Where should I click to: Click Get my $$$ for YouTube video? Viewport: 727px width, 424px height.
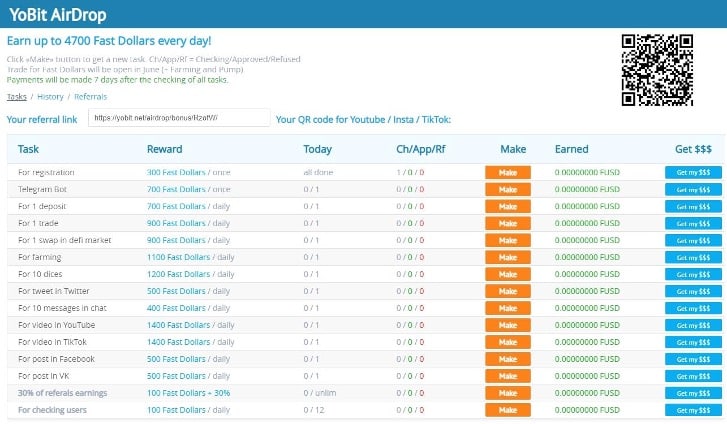click(693, 325)
